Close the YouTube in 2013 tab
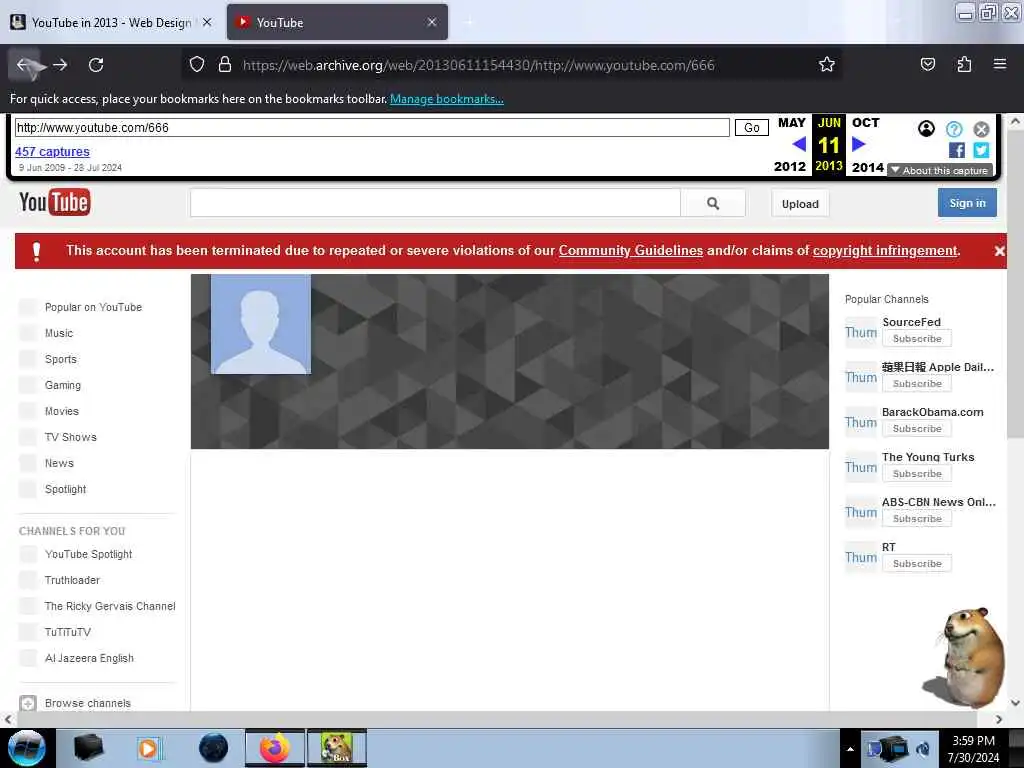The width and height of the screenshot is (1024, 768). click(x=207, y=22)
